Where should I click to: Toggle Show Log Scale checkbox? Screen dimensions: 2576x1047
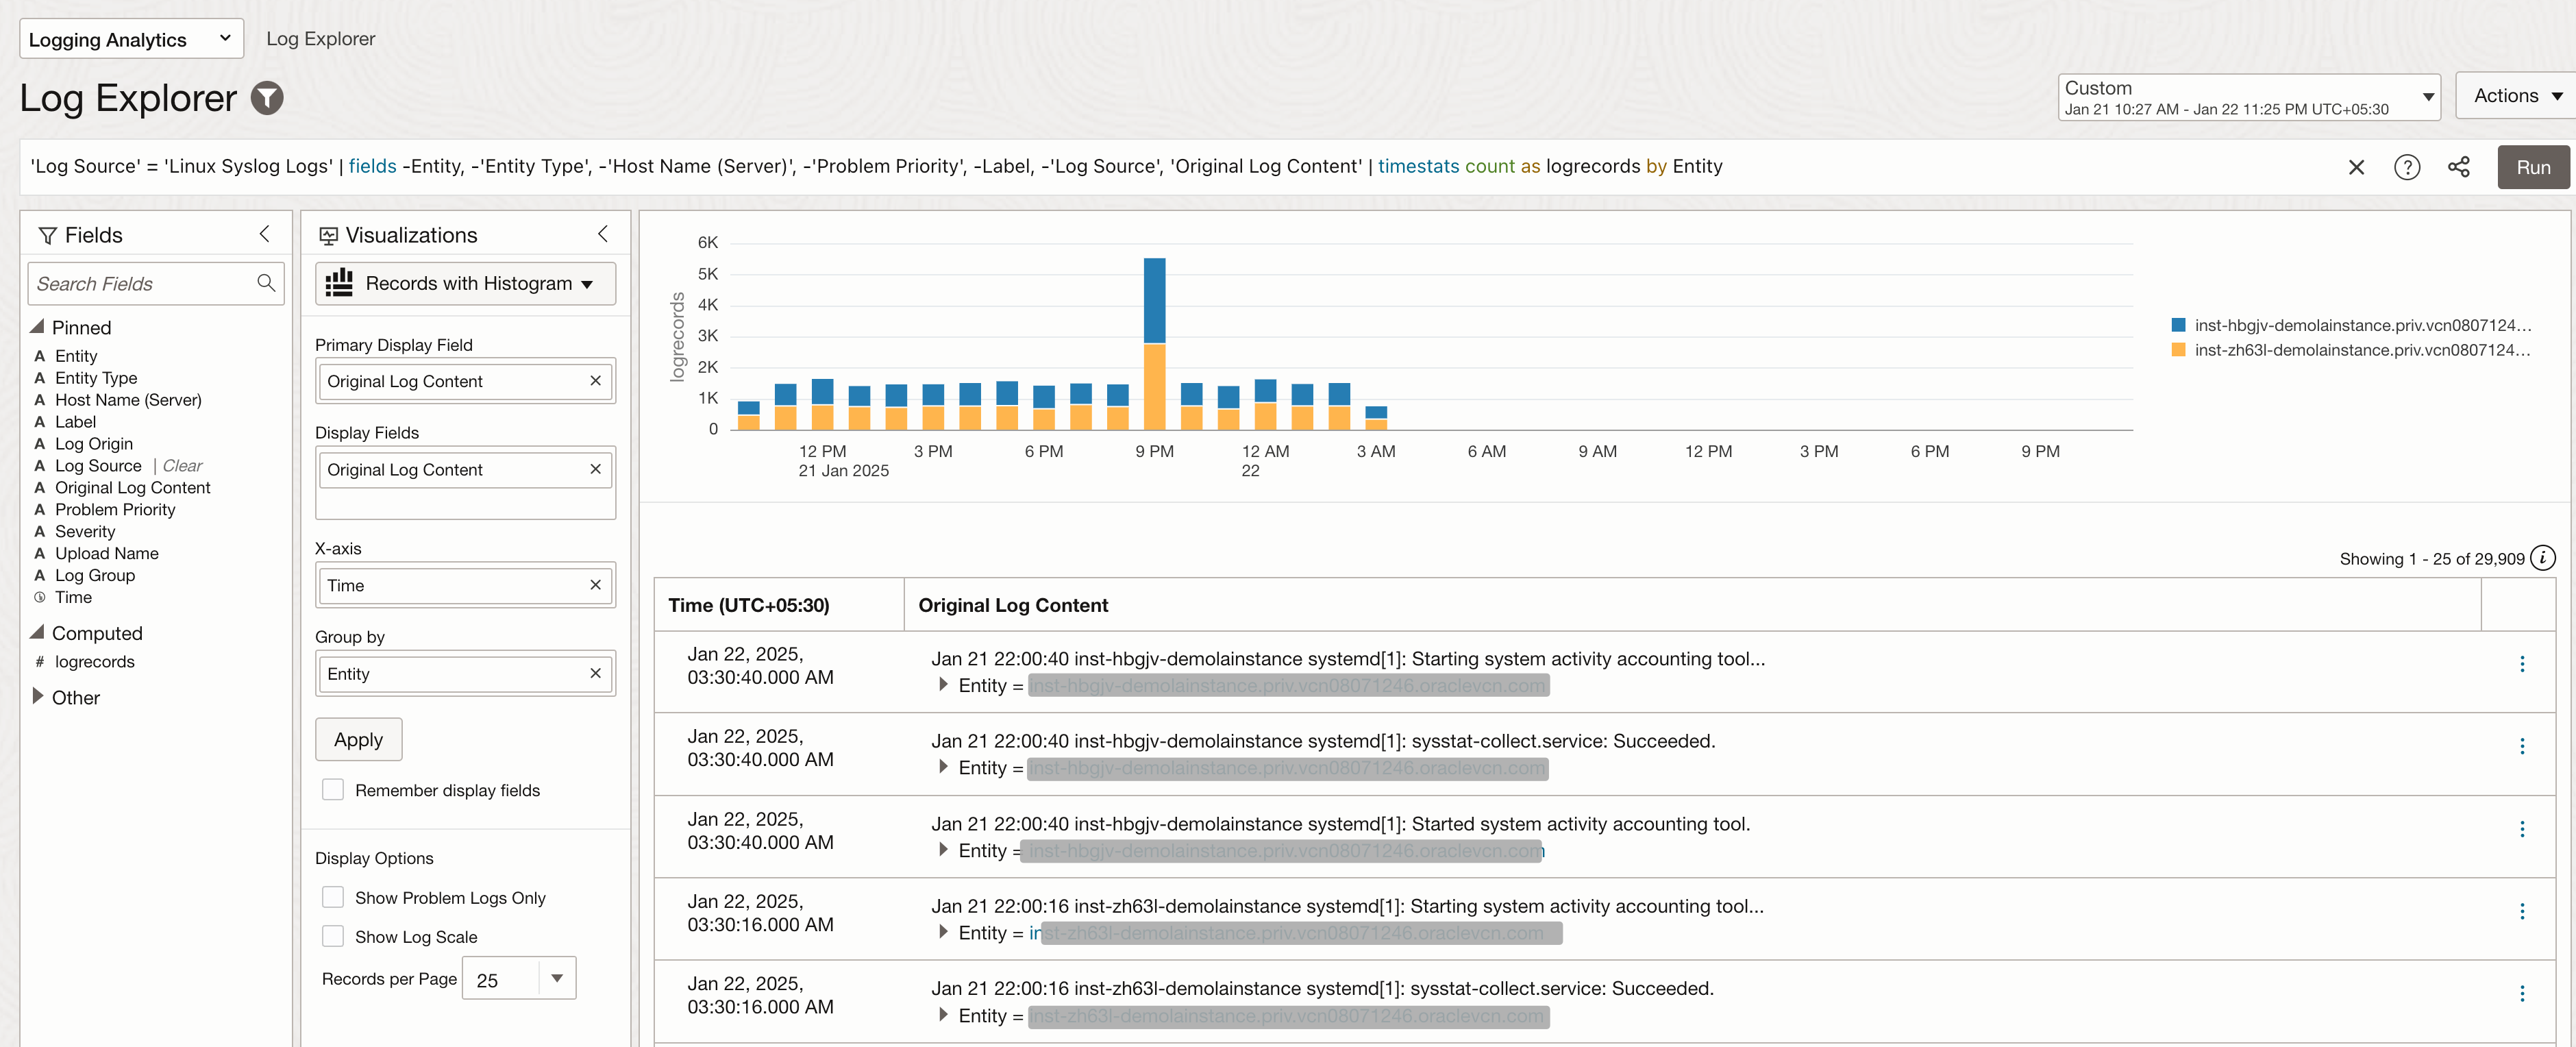tap(333, 936)
